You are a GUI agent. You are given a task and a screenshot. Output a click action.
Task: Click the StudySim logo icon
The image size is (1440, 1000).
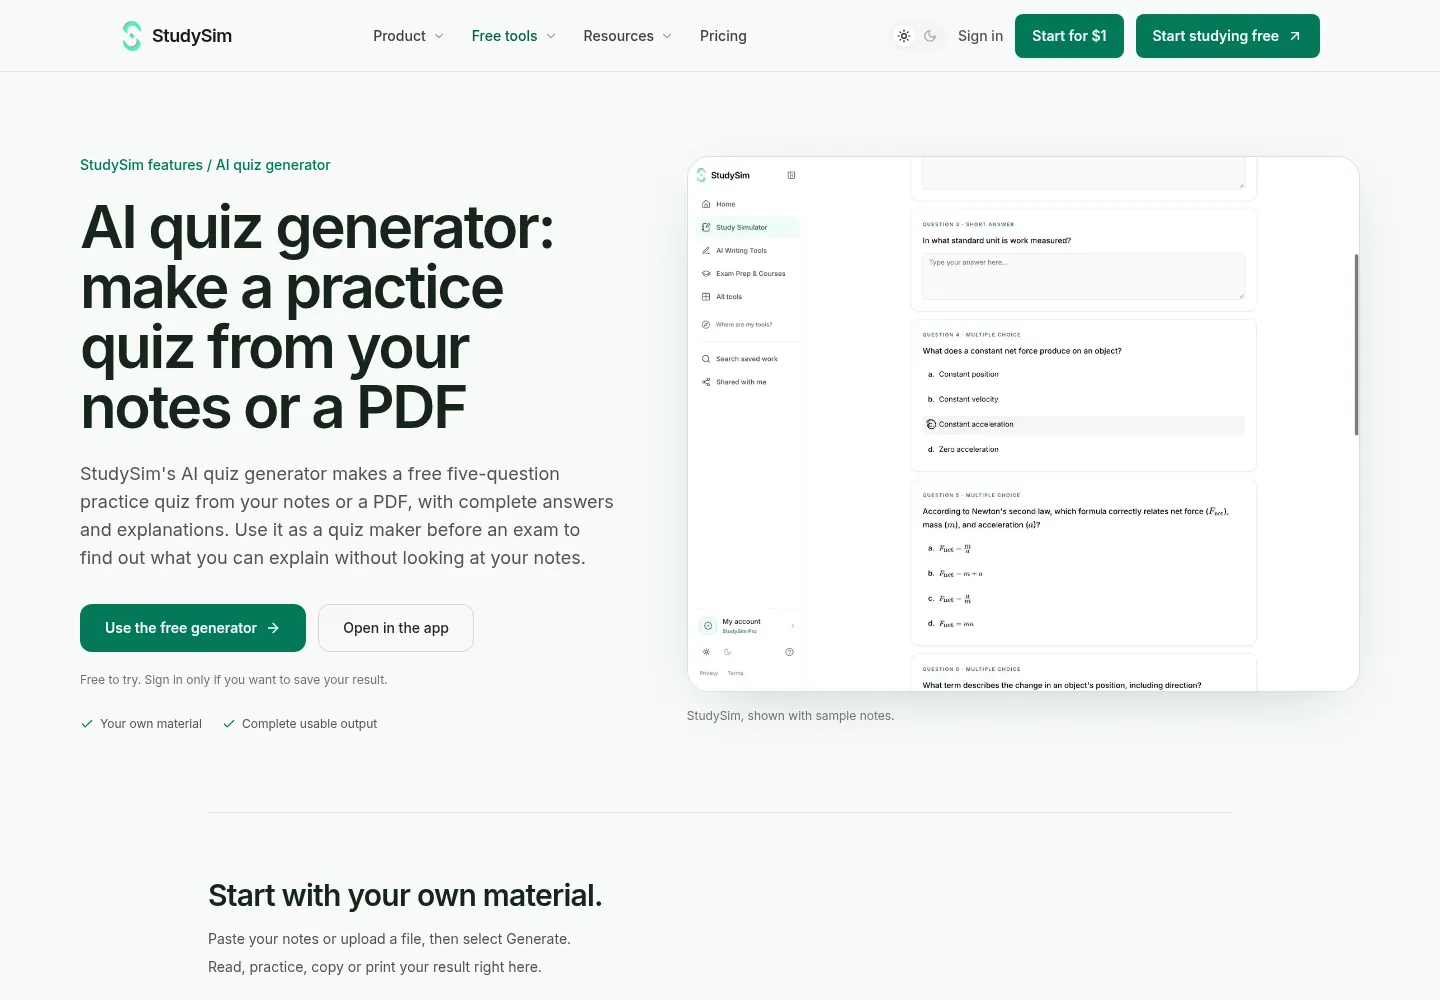[x=132, y=36]
